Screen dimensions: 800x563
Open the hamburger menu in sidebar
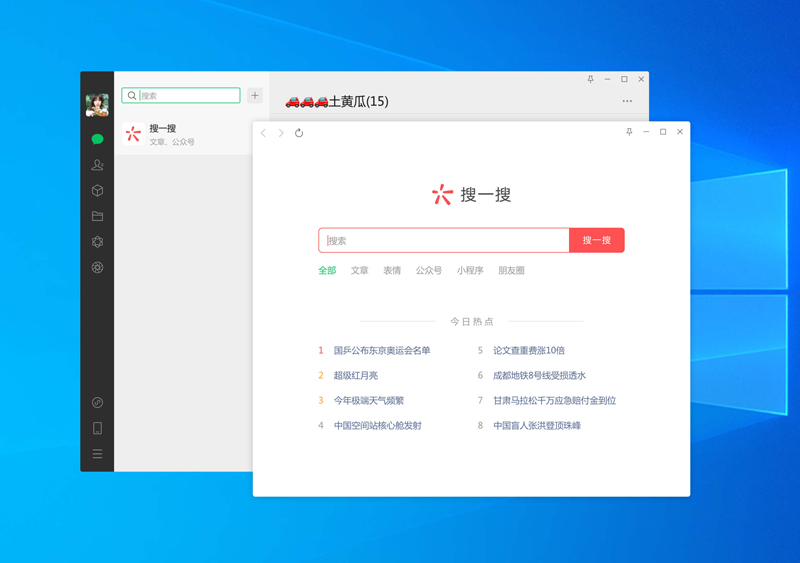(x=97, y=454)
